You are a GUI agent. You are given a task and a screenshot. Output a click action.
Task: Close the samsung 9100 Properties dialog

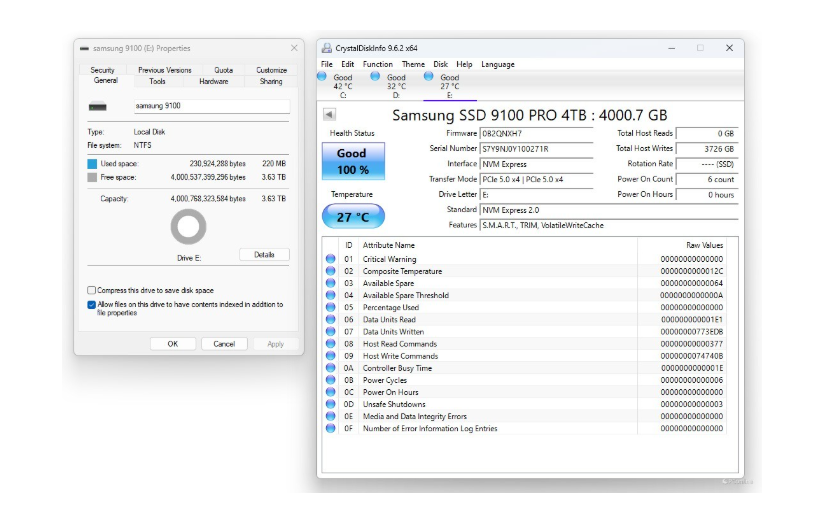[294, 48]
